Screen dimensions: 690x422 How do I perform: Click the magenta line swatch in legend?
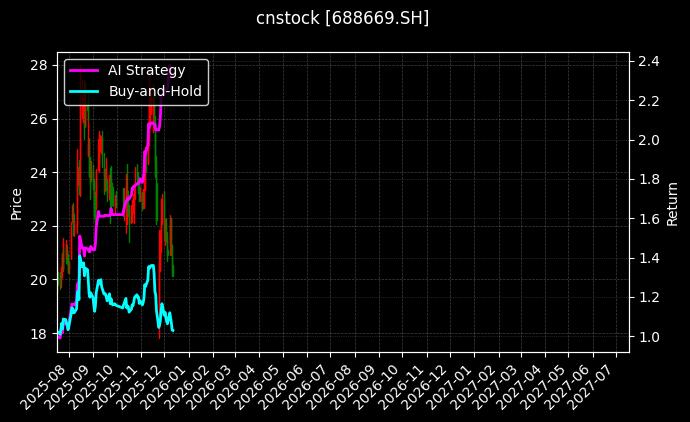[84, 70]
